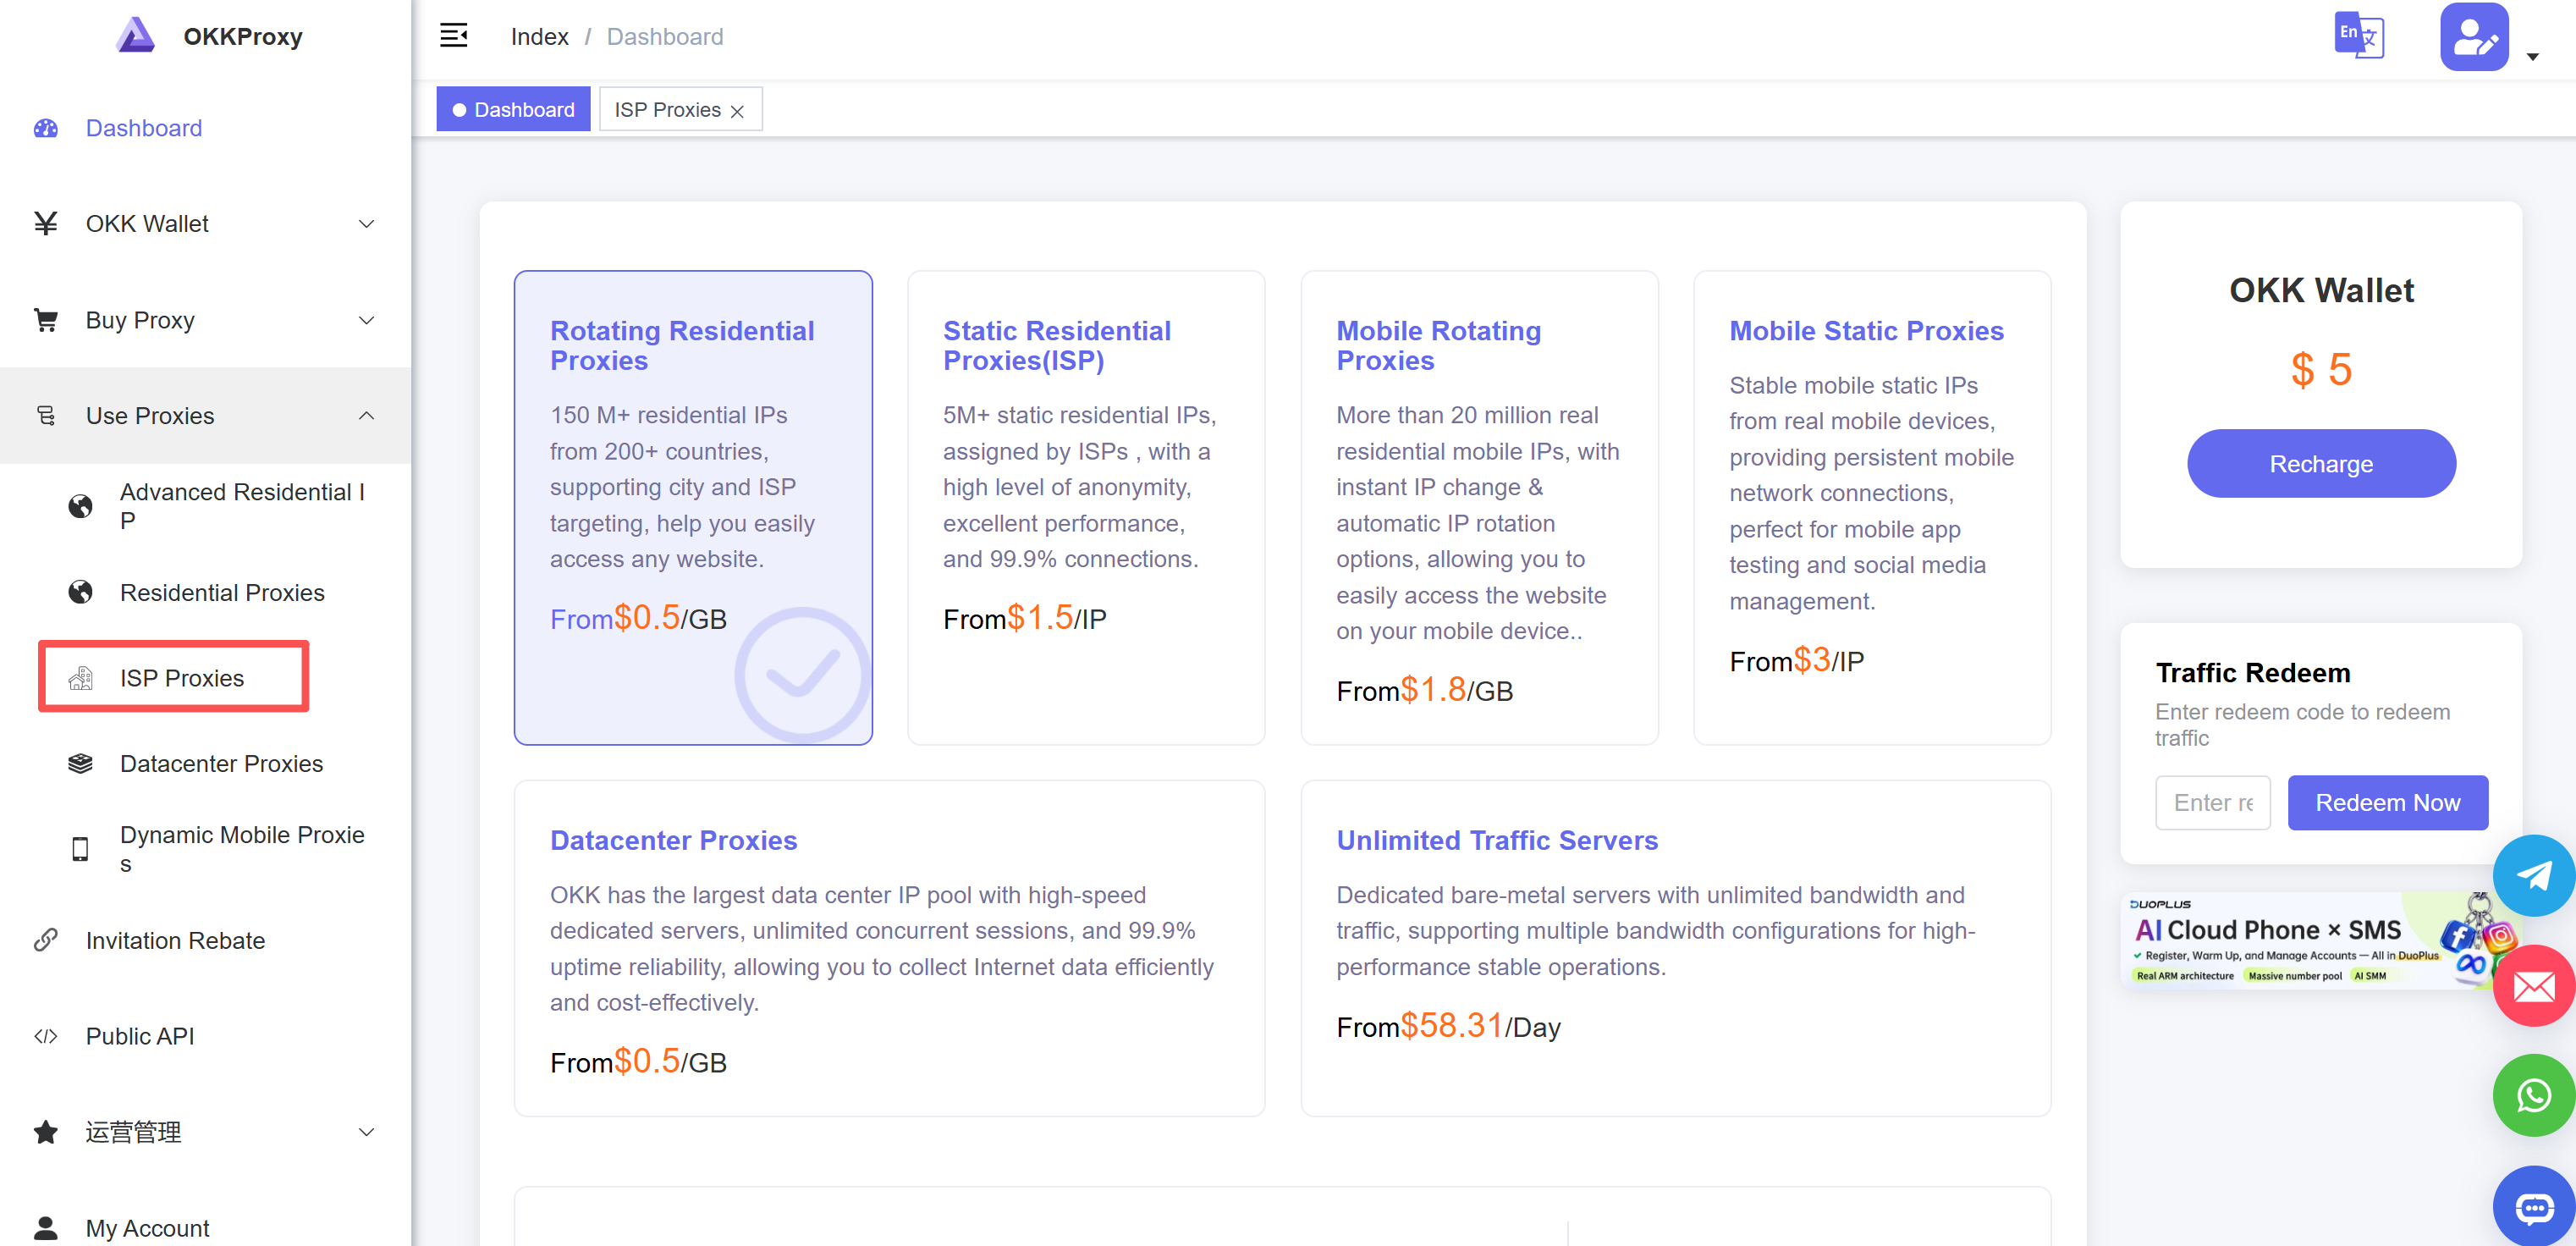The width and height of the screenshot is (2576, 1246).
Task: Click the stacked layers icon beside Datacenter Proxies
Action: click(80, 764)
